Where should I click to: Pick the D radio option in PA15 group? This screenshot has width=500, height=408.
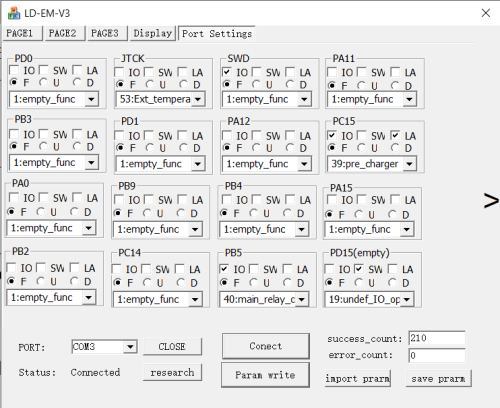point(392,214)
